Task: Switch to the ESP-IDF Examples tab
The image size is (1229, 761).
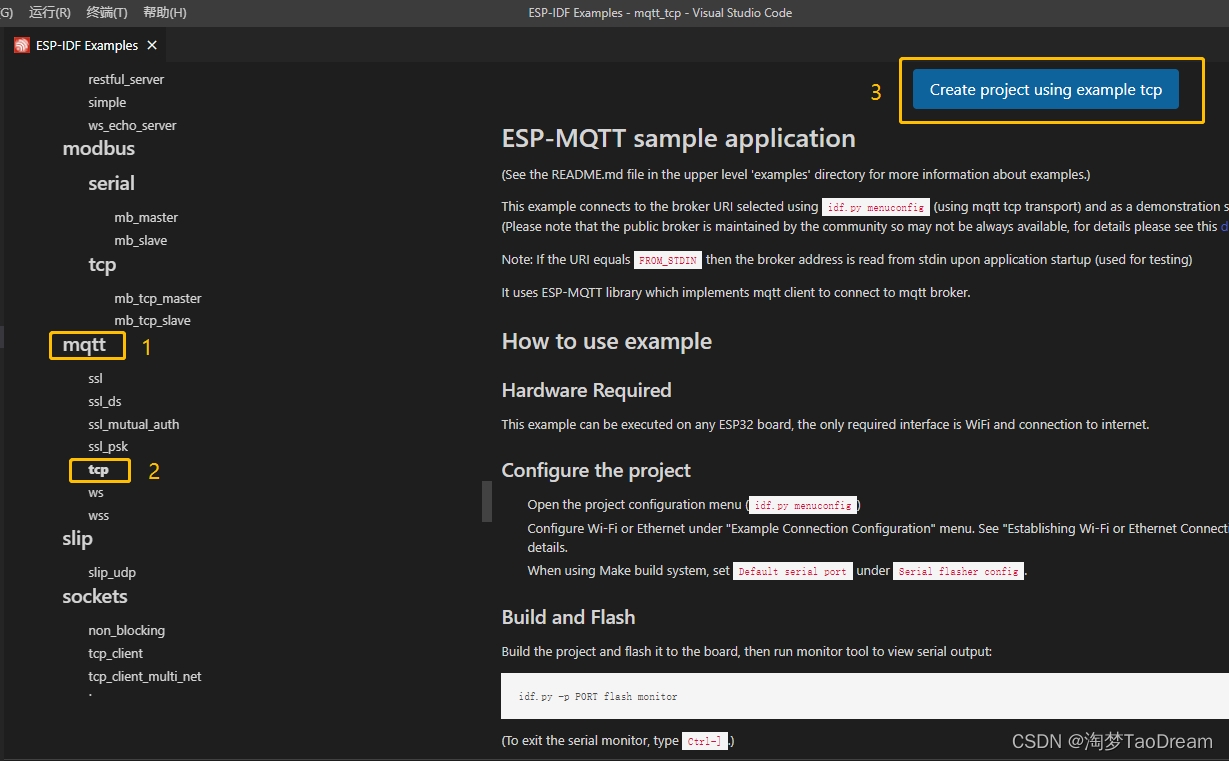Action: point(86,46)
